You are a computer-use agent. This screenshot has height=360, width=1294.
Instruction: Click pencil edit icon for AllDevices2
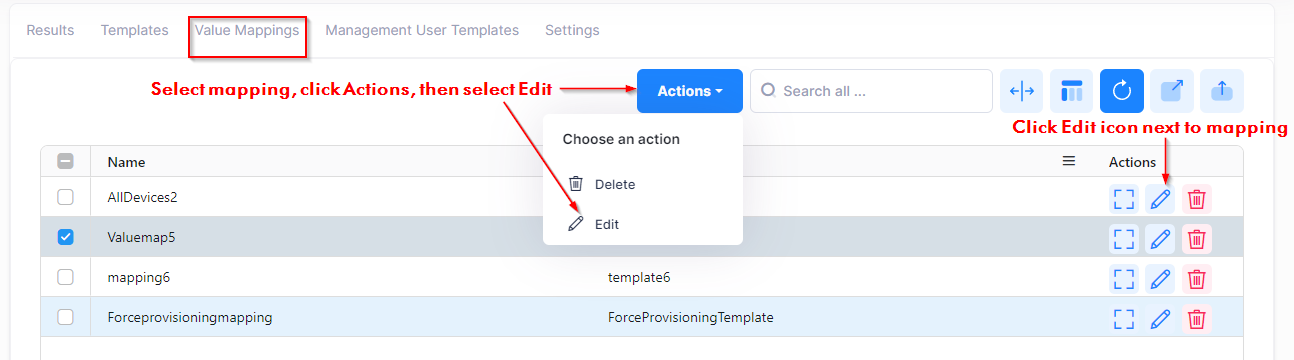[1160, 199]
